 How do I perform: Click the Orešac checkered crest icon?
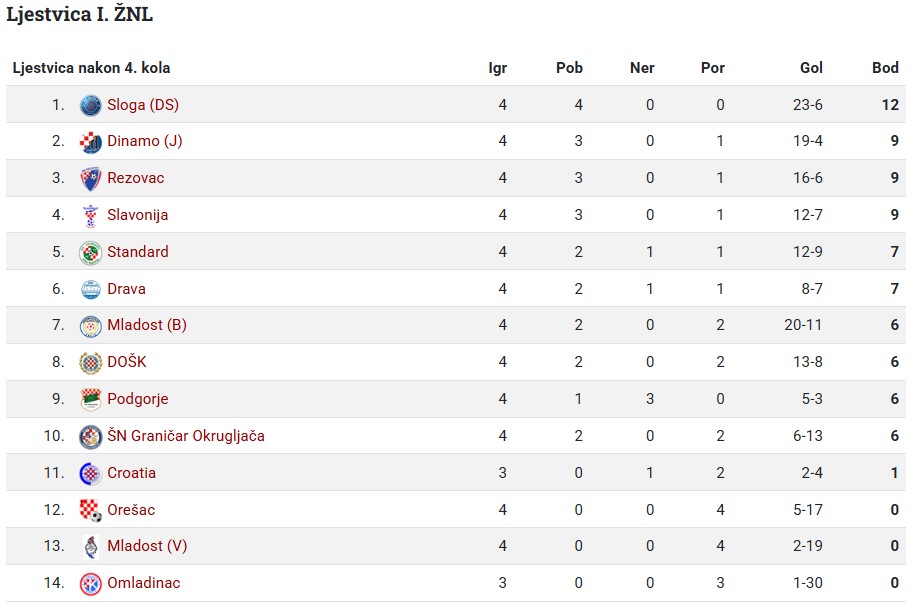click(x=91, y=510)
